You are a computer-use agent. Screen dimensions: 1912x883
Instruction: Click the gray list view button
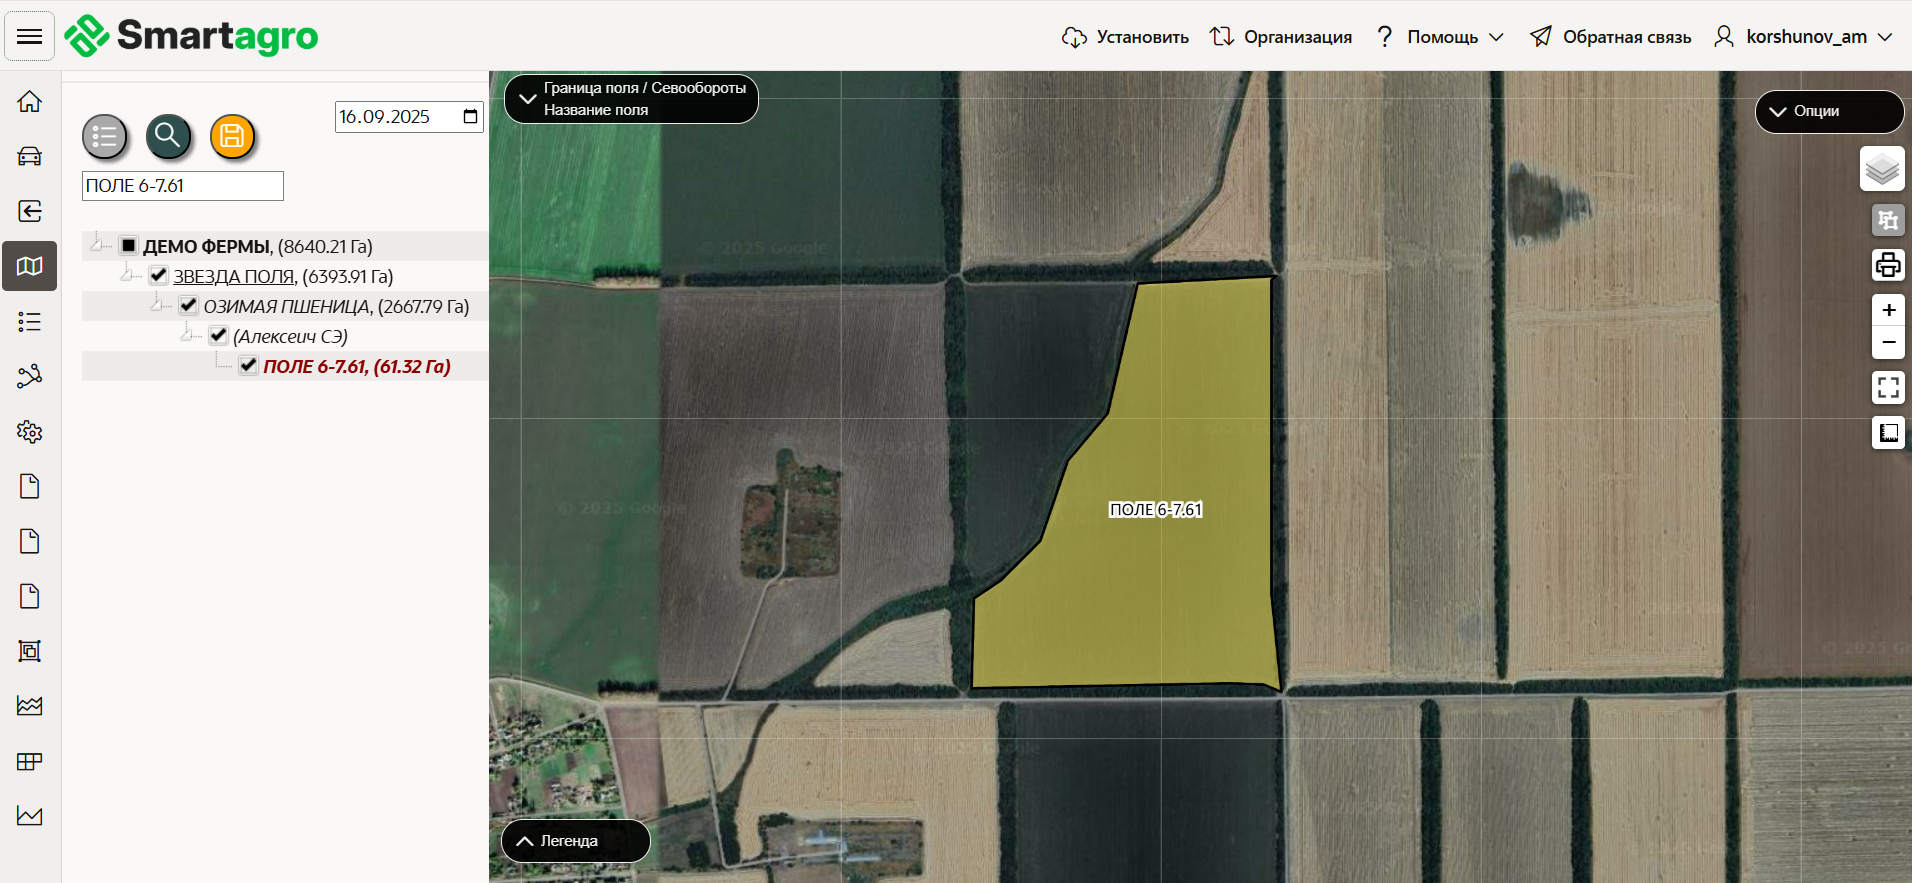[105, 137]
